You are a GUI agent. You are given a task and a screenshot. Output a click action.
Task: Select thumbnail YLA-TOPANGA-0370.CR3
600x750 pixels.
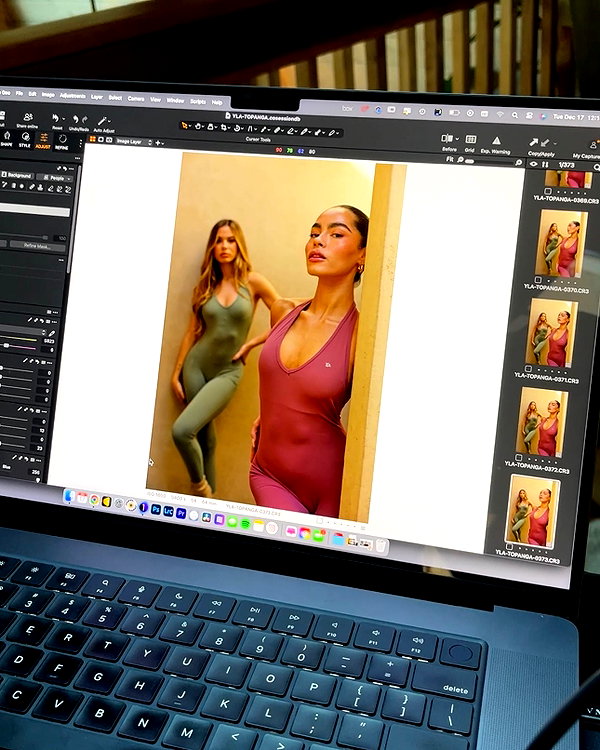tap(561, 243)
